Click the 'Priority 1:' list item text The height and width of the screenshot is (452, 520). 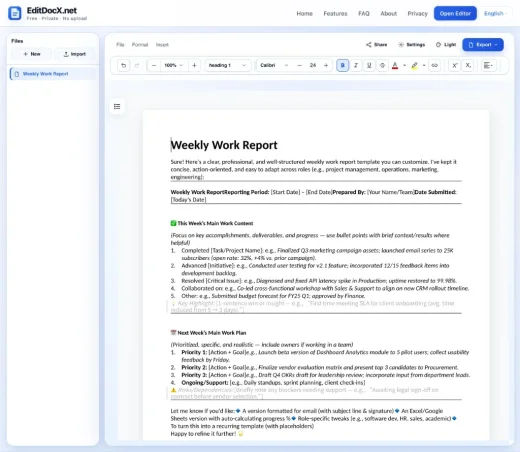pyautogui.click(x=194, y=352)
